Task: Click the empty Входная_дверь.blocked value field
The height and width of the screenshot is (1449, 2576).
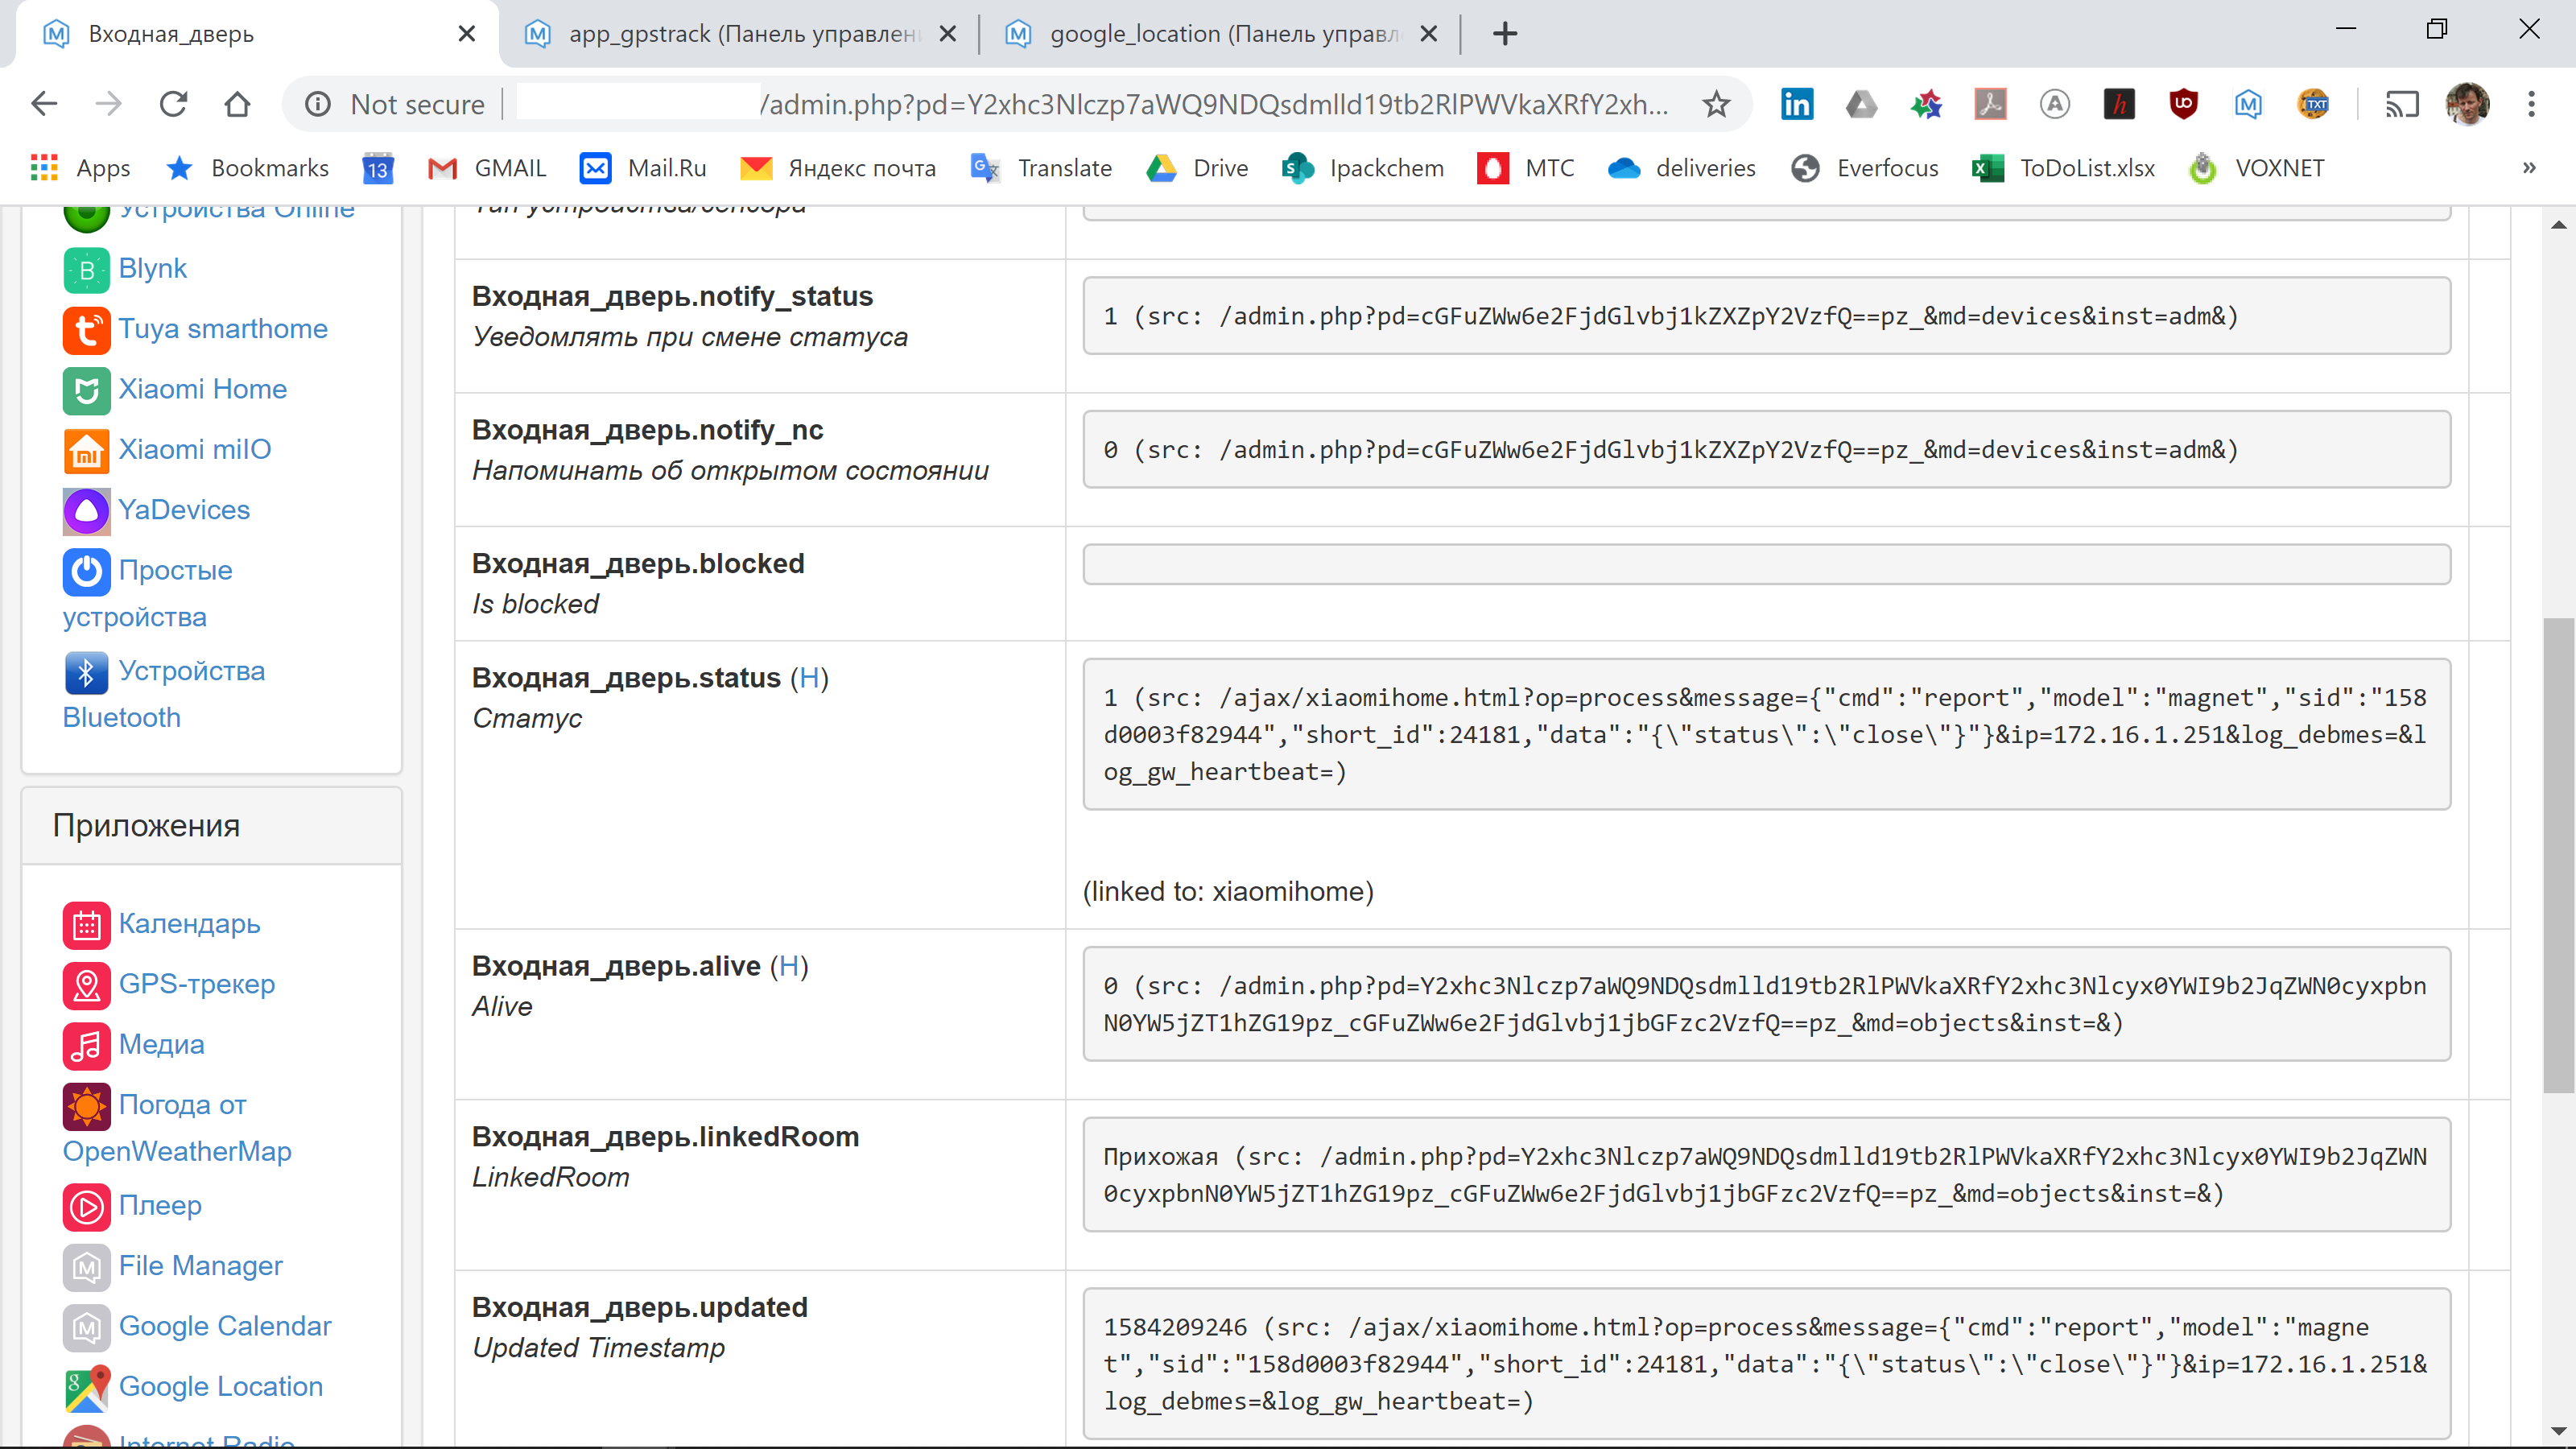Action: click(x=1765, y=564)
